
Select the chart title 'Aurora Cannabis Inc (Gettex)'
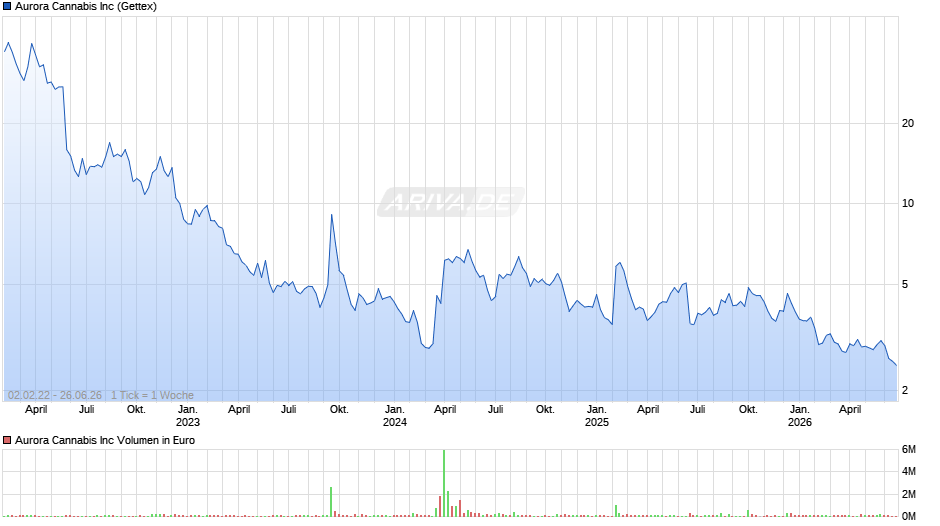[86, 7]
